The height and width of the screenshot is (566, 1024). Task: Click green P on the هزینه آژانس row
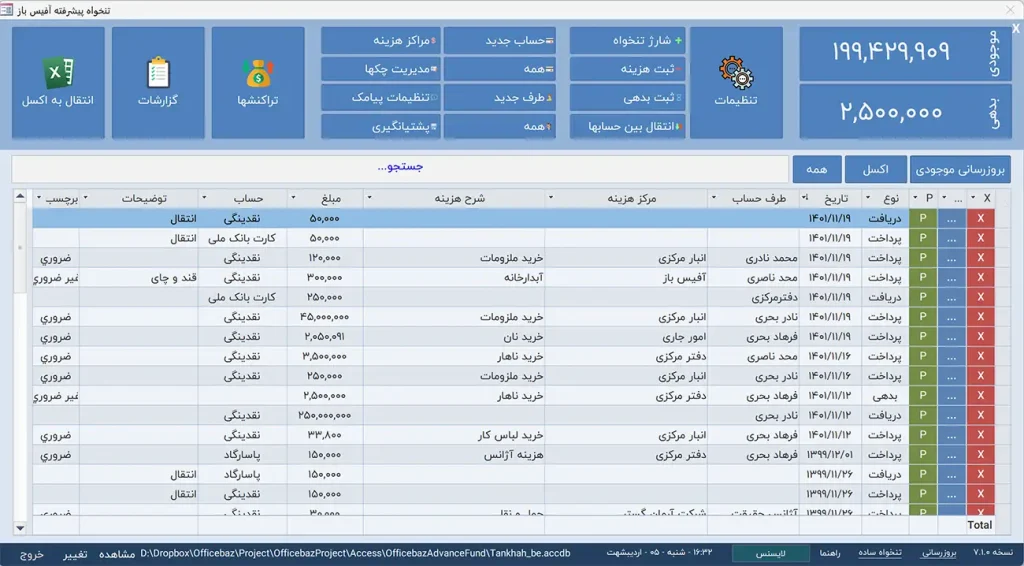coord(923,454)
